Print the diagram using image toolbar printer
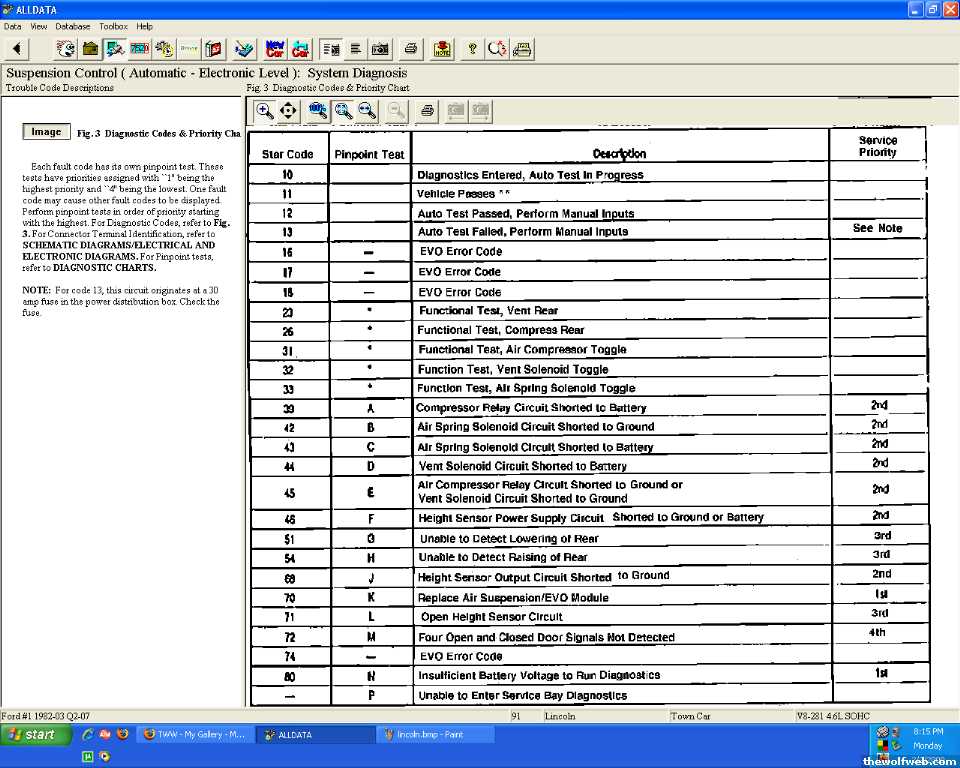 (x=427, y=111)
